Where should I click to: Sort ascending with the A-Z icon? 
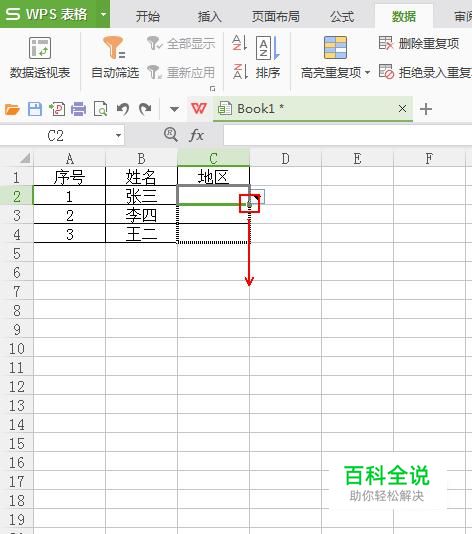click(x=239, y=43)
